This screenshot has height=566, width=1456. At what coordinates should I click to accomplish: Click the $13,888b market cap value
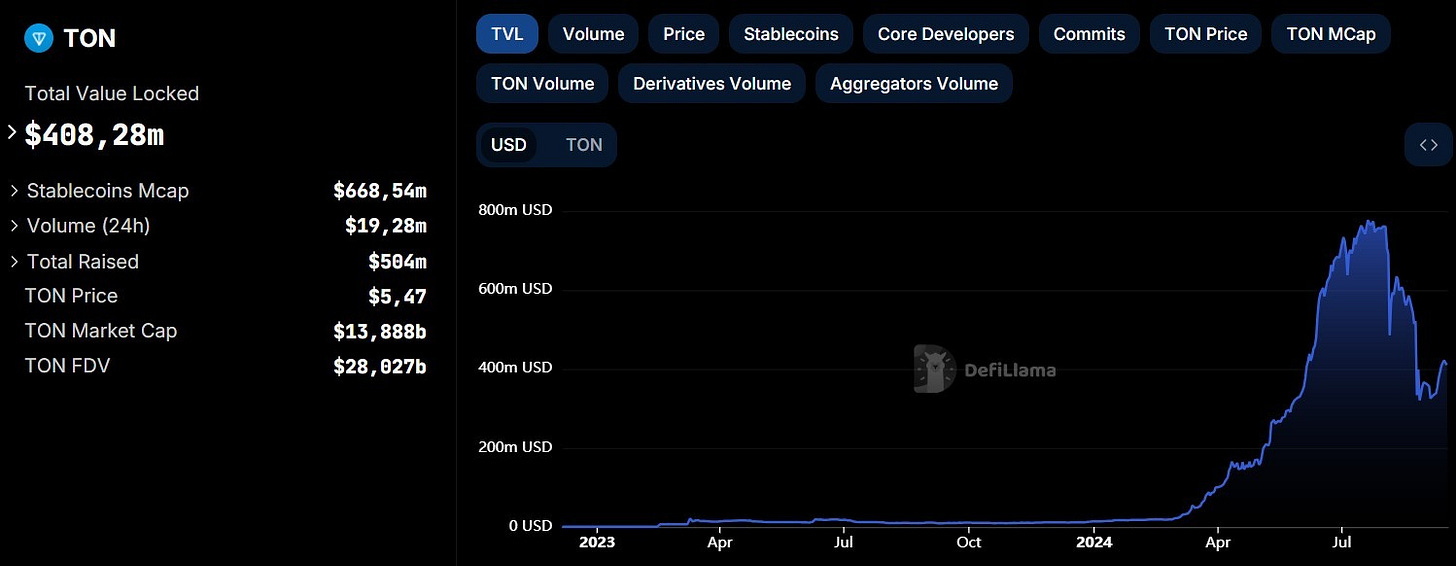coord(380,331)
